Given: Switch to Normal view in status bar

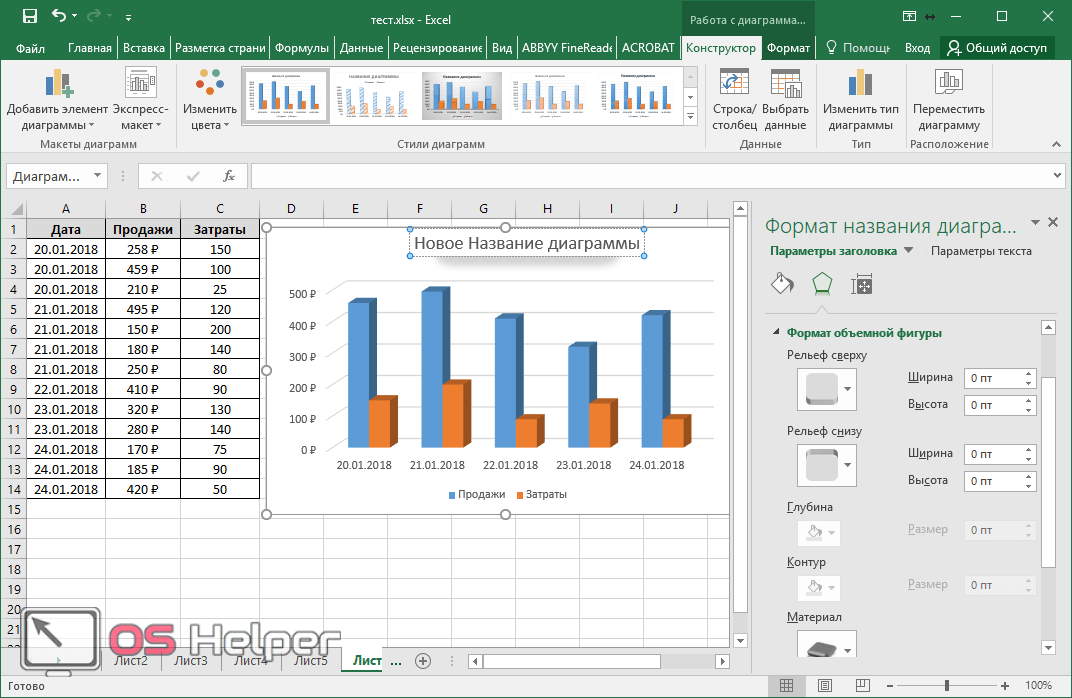Looking at the screenshot, I should pos(787,686).
